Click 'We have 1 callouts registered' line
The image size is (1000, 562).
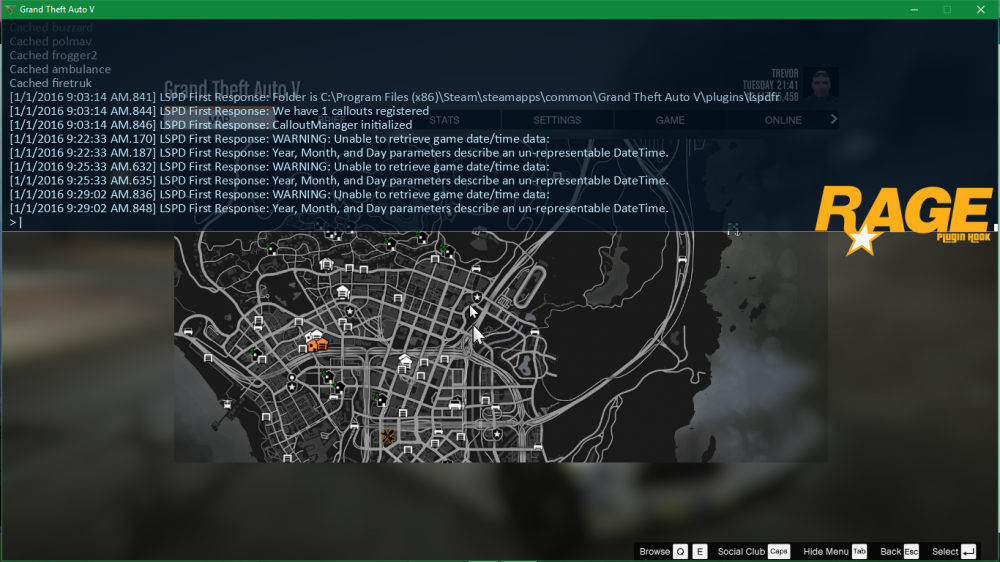219,111
